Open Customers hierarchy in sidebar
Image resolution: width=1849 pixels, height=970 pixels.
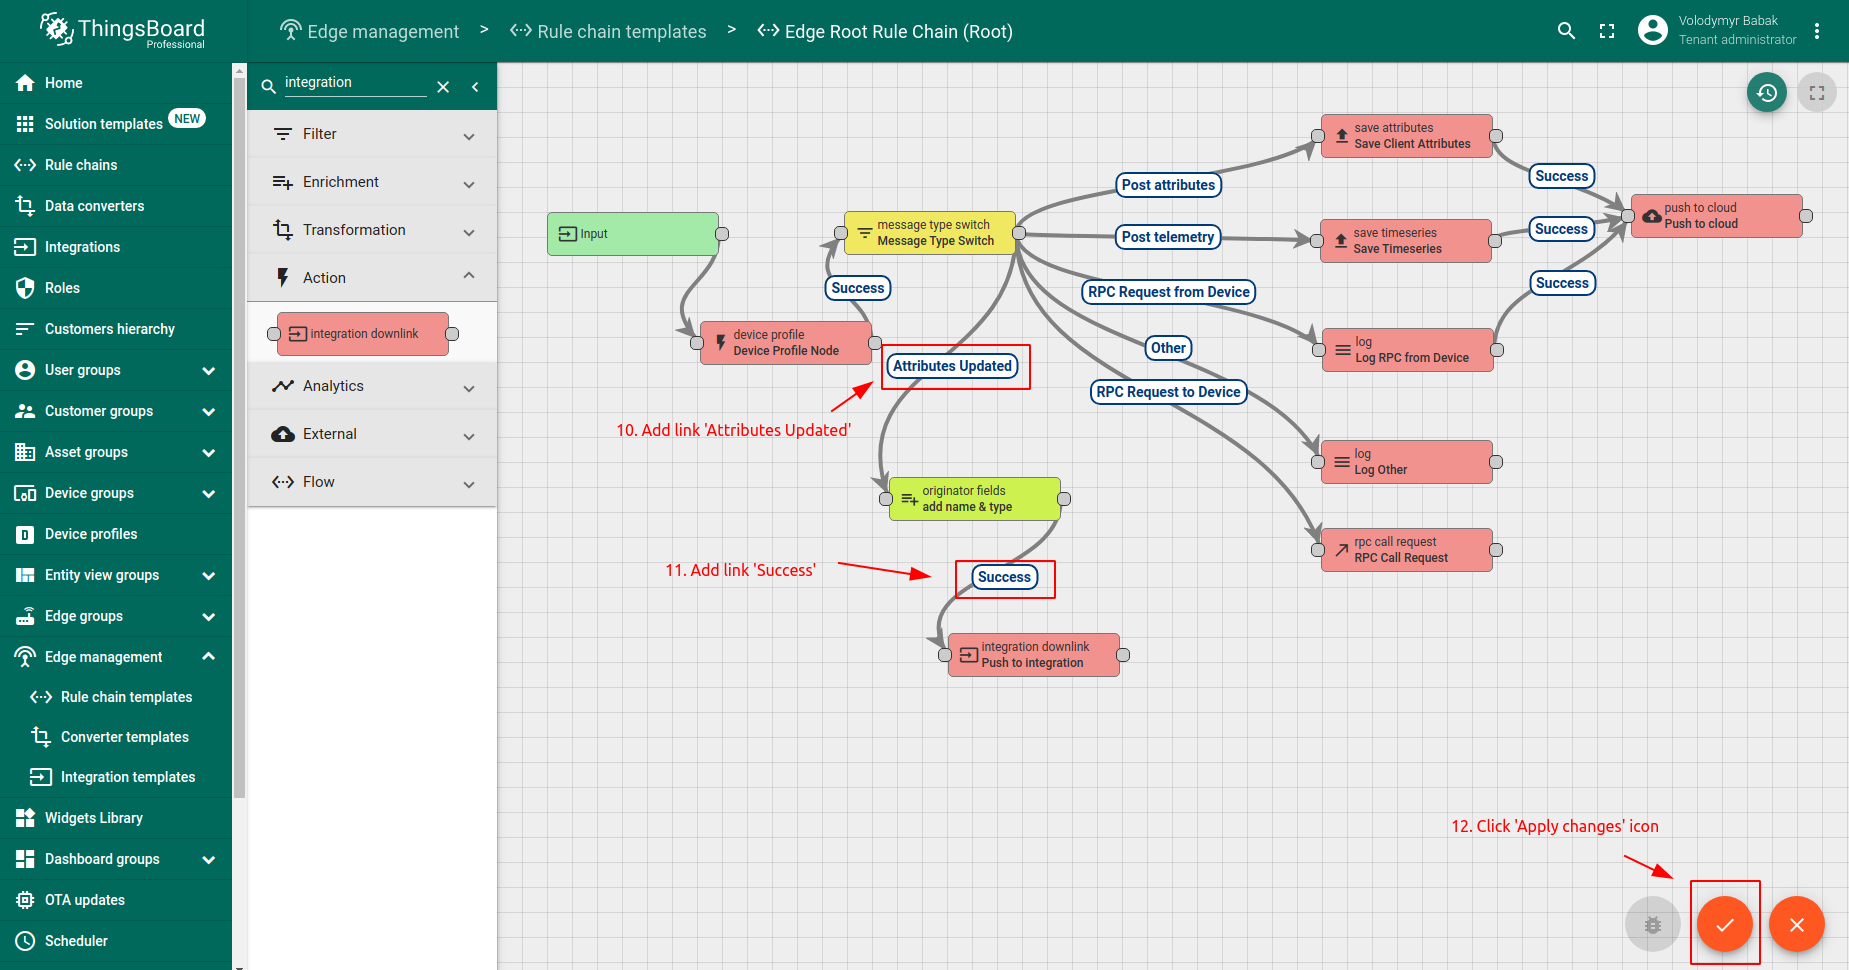(116, 329)
